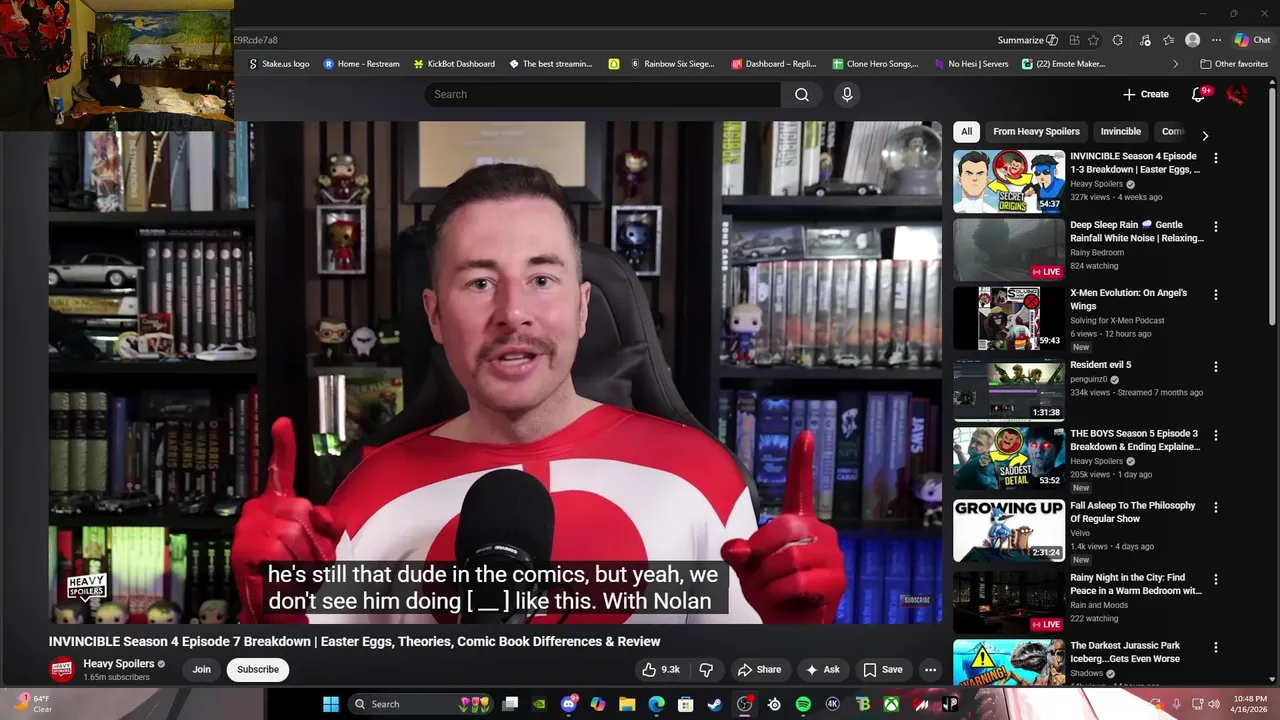Open Stake.us logo bookmark
1280x720 pixels.
[278, 64]
